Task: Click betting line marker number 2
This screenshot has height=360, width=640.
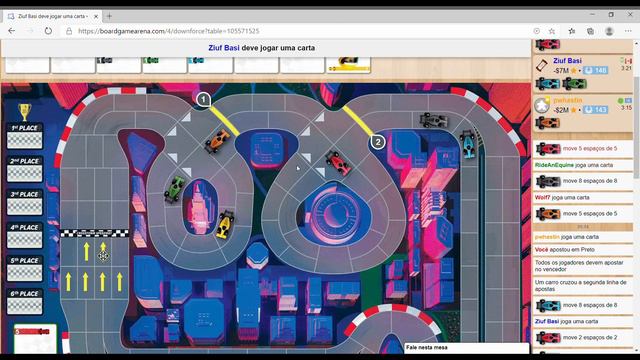Action: [x=378, y=142]
